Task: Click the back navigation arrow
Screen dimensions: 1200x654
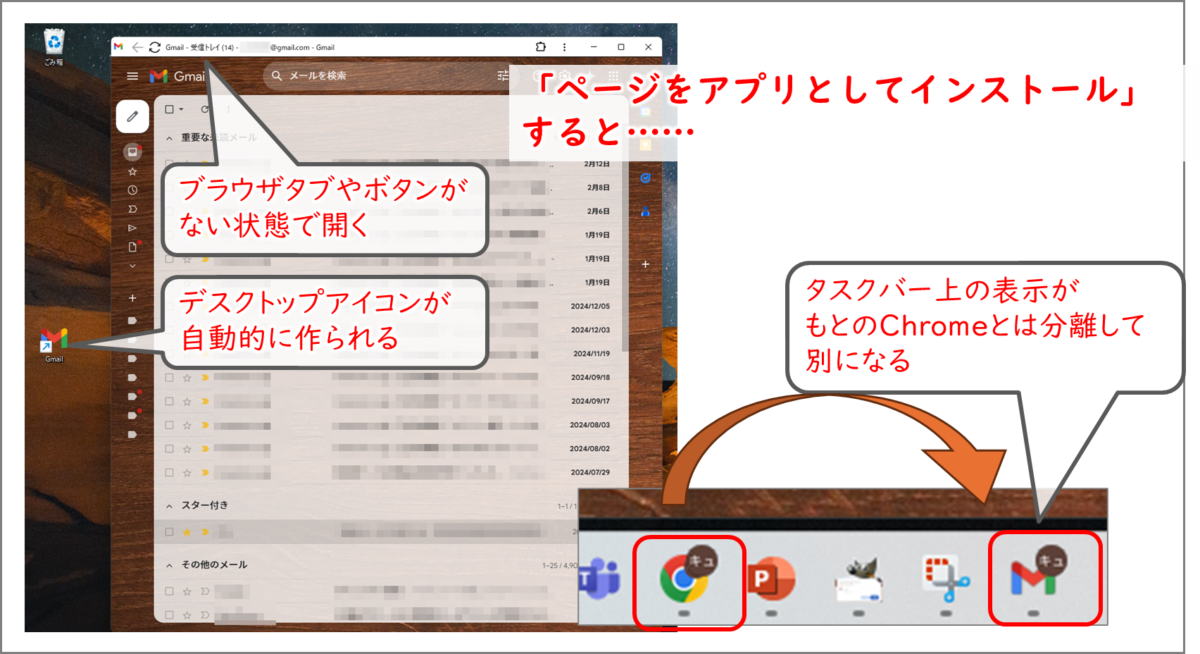Action: pyautogui.click(x=139, y=46)
